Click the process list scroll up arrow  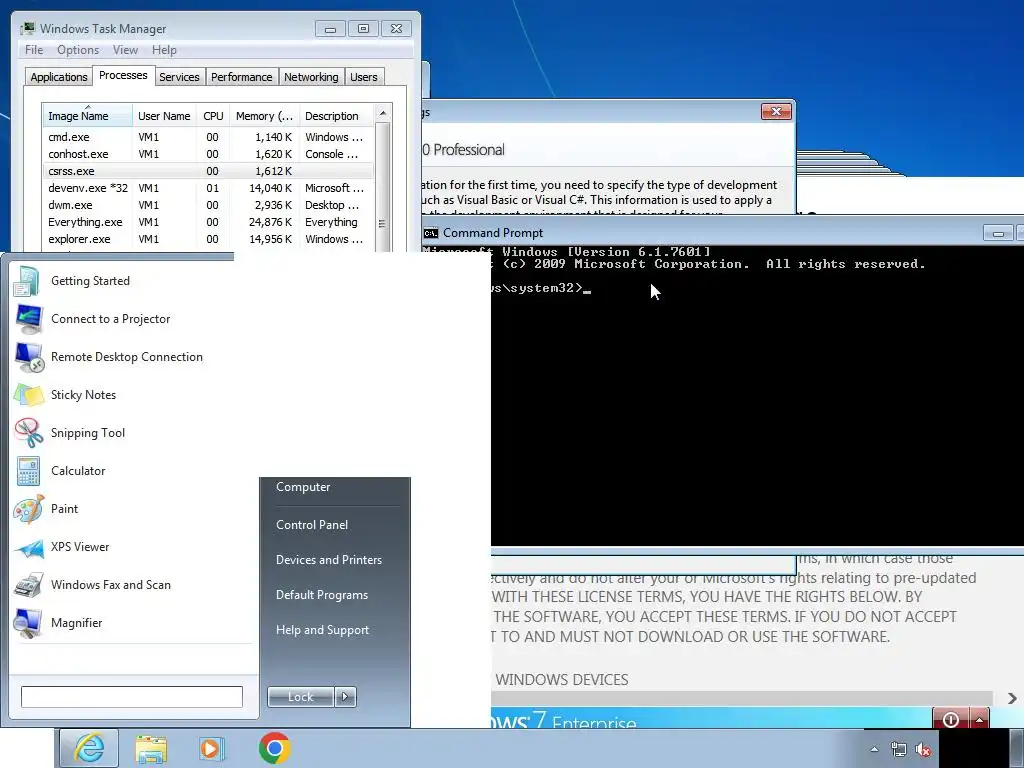click(383, 114)
